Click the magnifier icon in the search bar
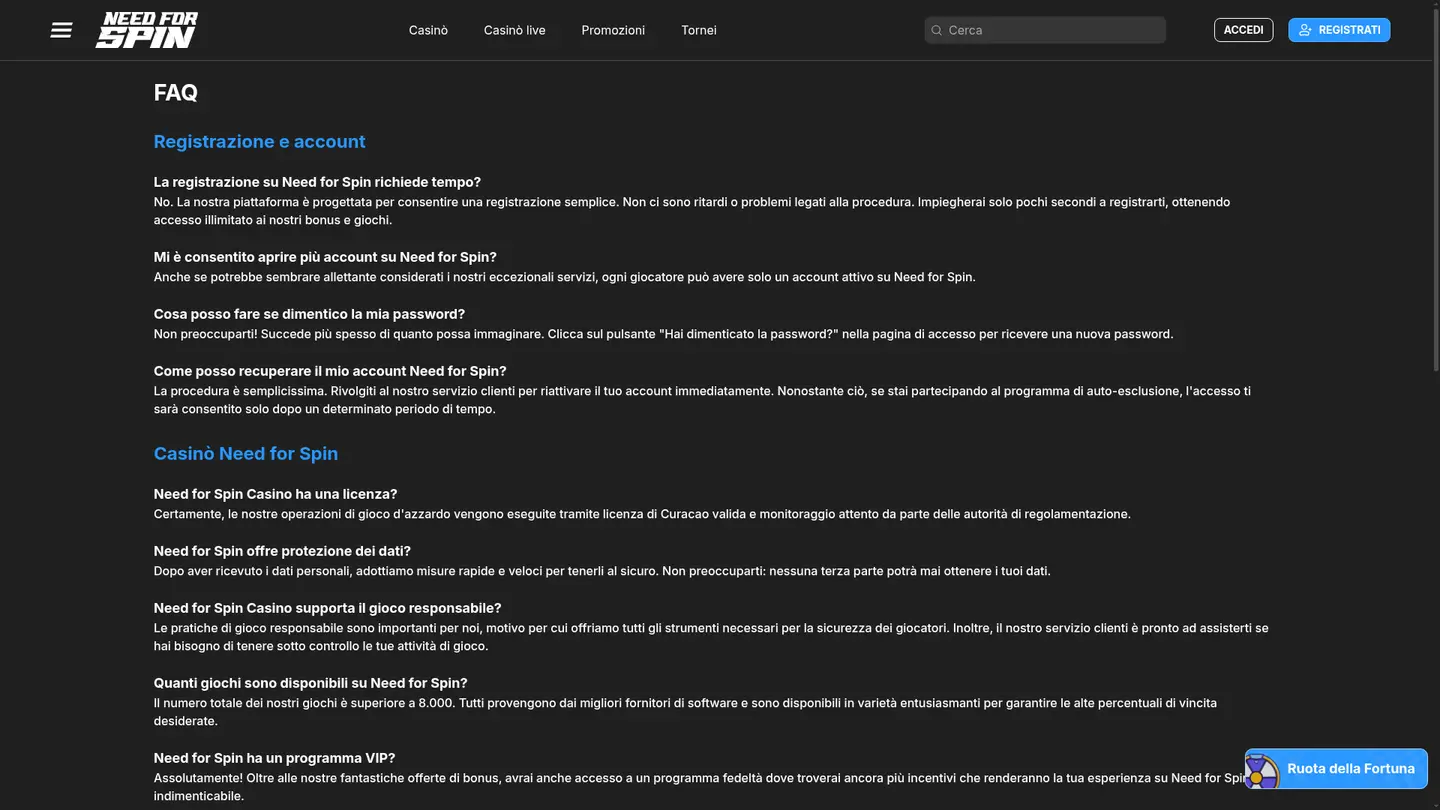 (937, 30)
